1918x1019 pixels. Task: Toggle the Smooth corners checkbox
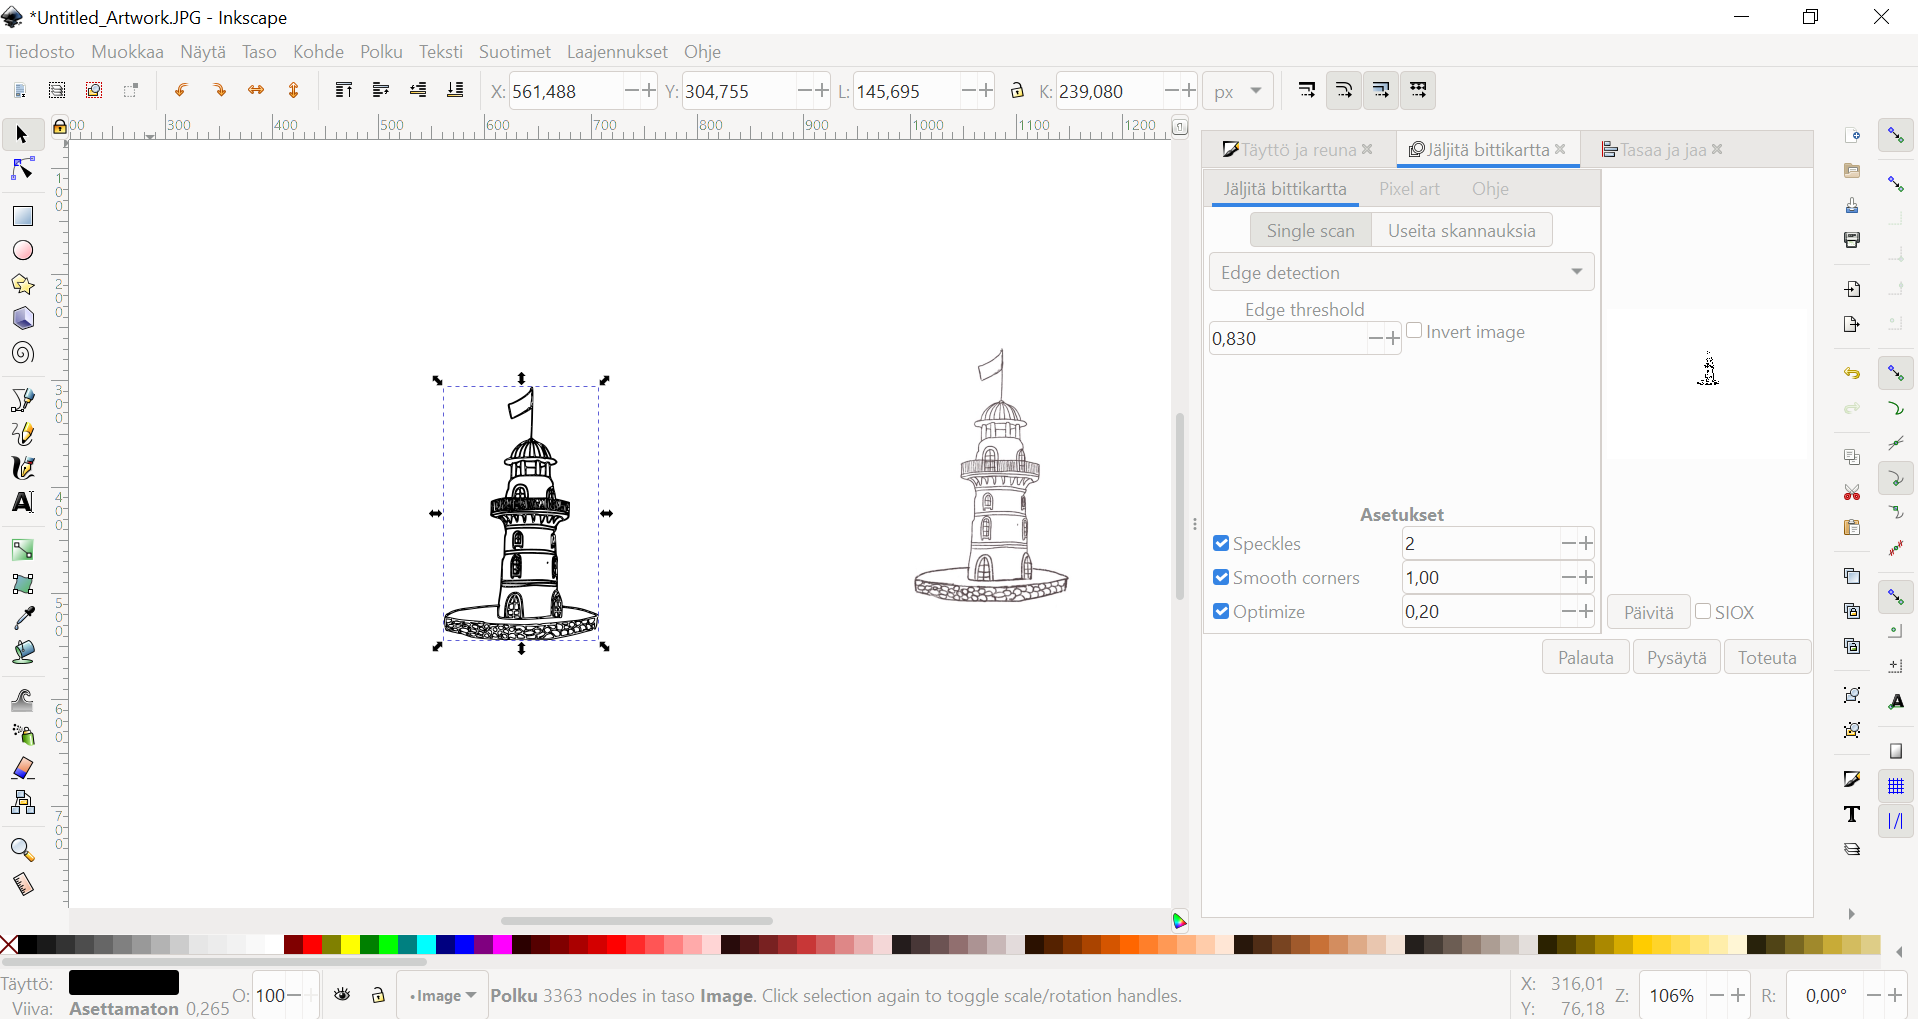pyautogui.click(x=1221, y=577)
